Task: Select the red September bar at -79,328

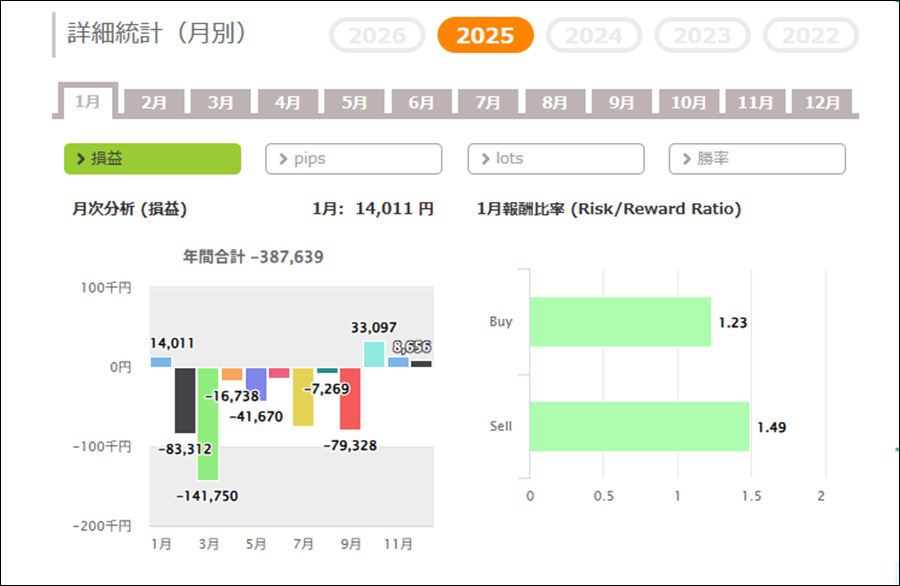Action: (350, 398)
